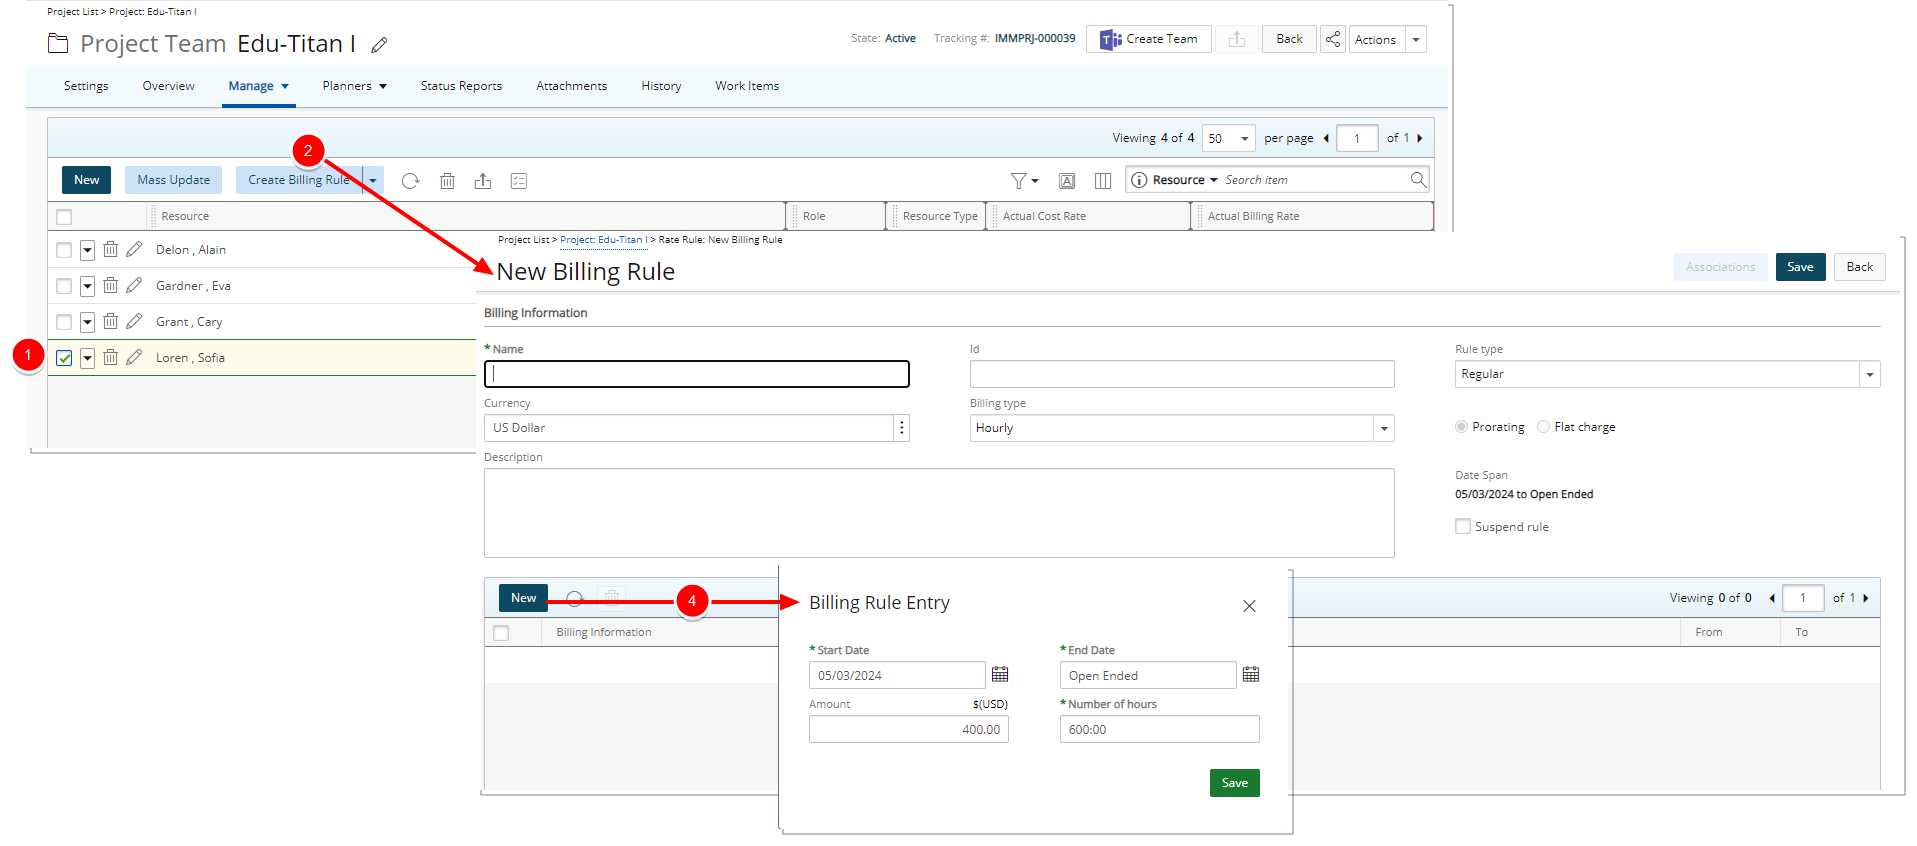
Task: Click the Create Team button
Action: [x=1148, y=39]
